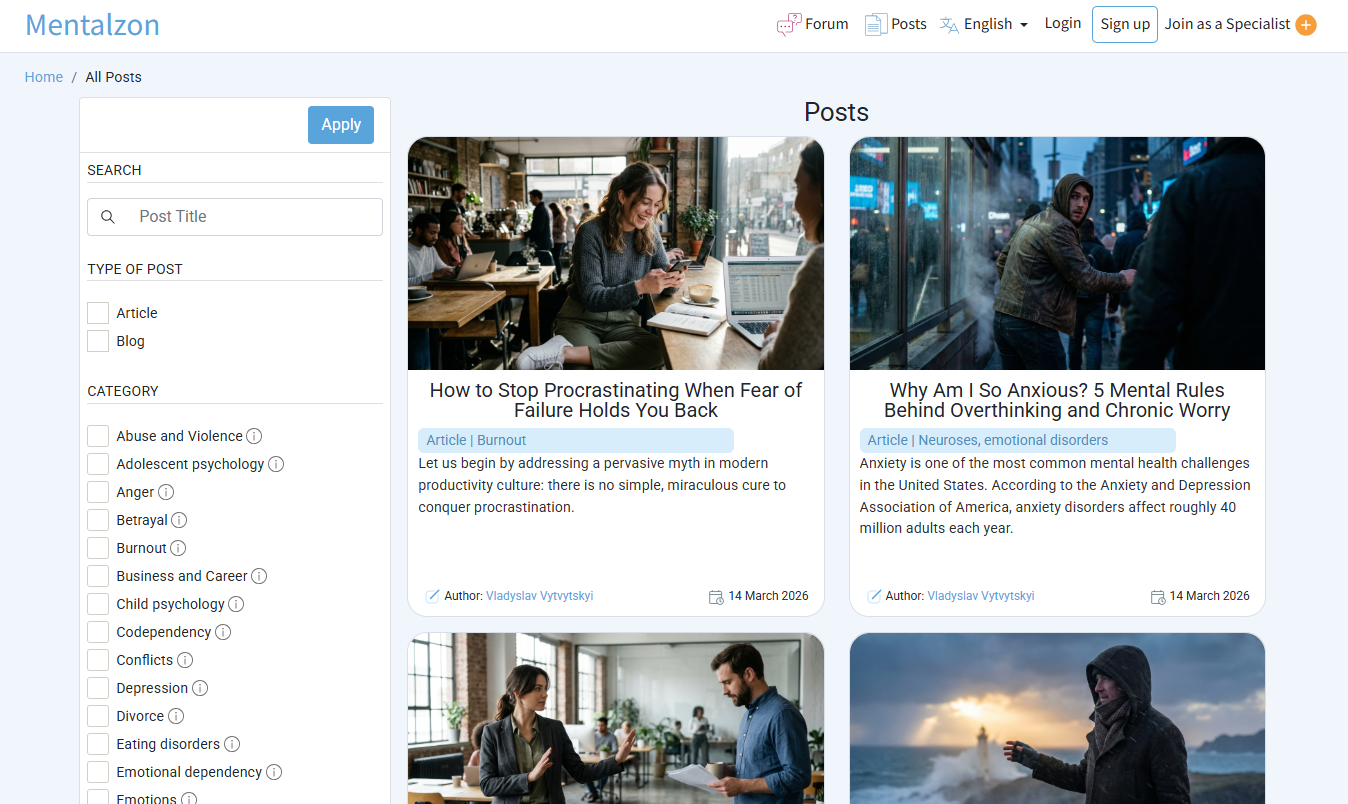Select the Depression category checkbox
This screenshot has width=1348, height=804.
pos(98,688)
